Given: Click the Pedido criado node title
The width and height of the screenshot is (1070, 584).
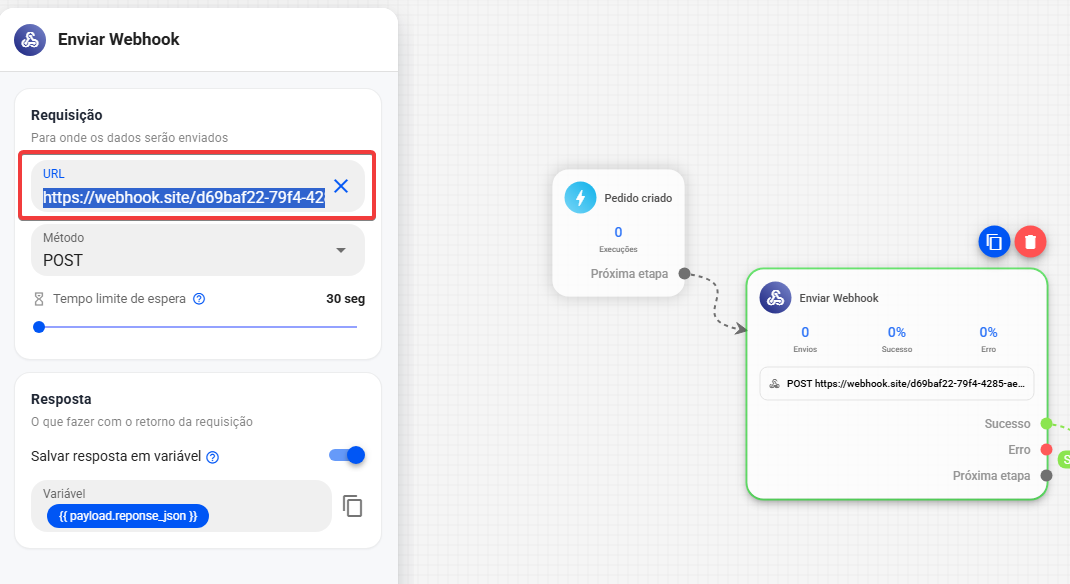Looking at the screenshot, I should [x=638, y=198].
